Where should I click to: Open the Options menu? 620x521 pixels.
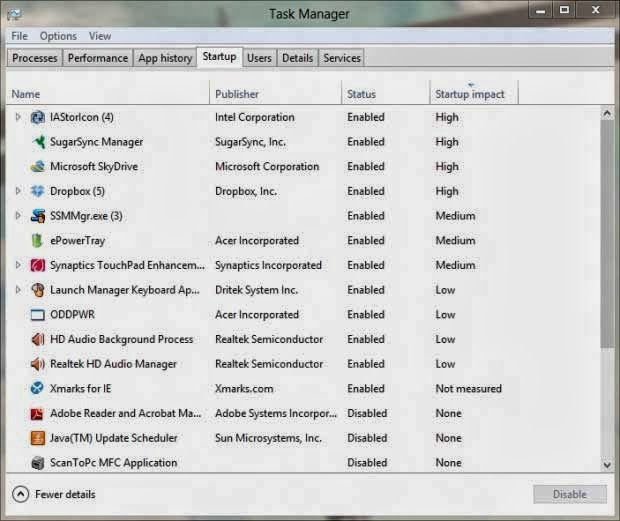(58, 36)
